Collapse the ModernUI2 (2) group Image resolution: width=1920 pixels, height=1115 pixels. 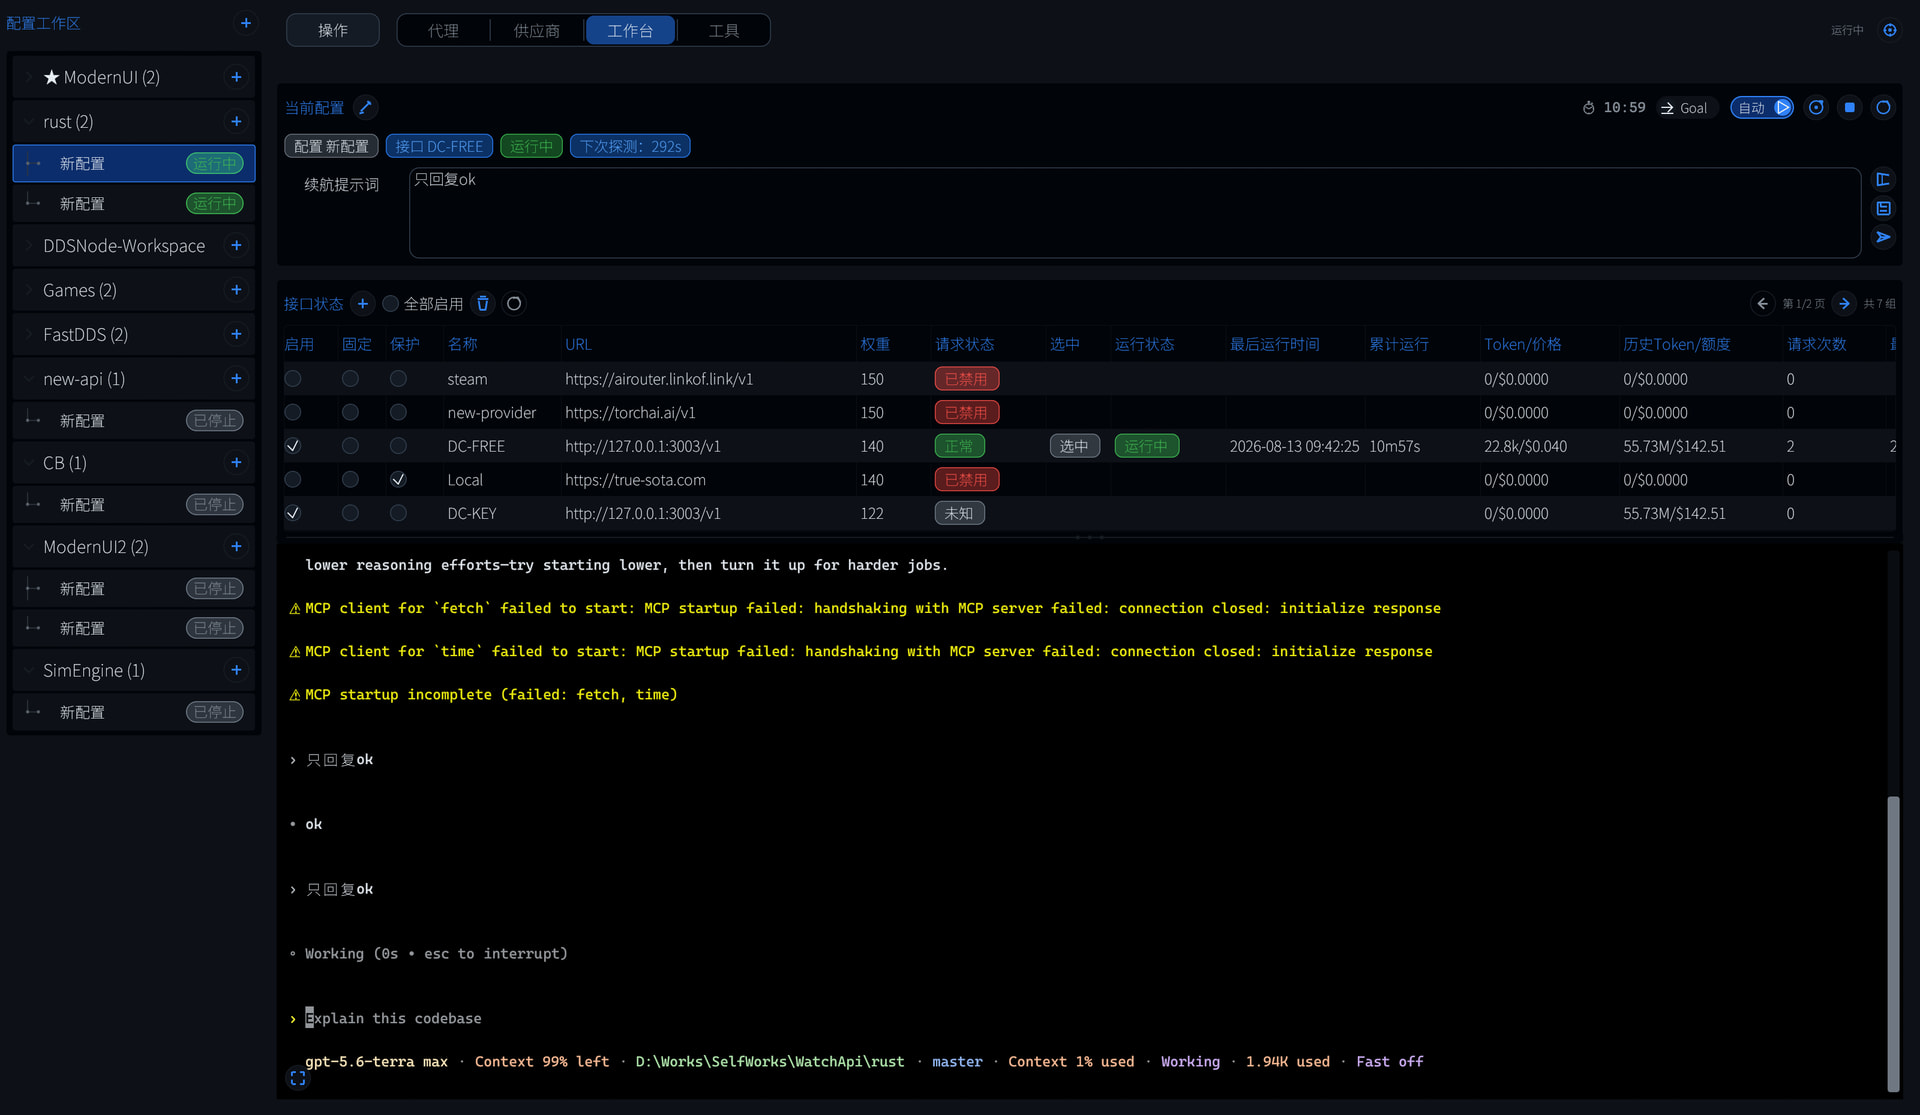(29, 546)
